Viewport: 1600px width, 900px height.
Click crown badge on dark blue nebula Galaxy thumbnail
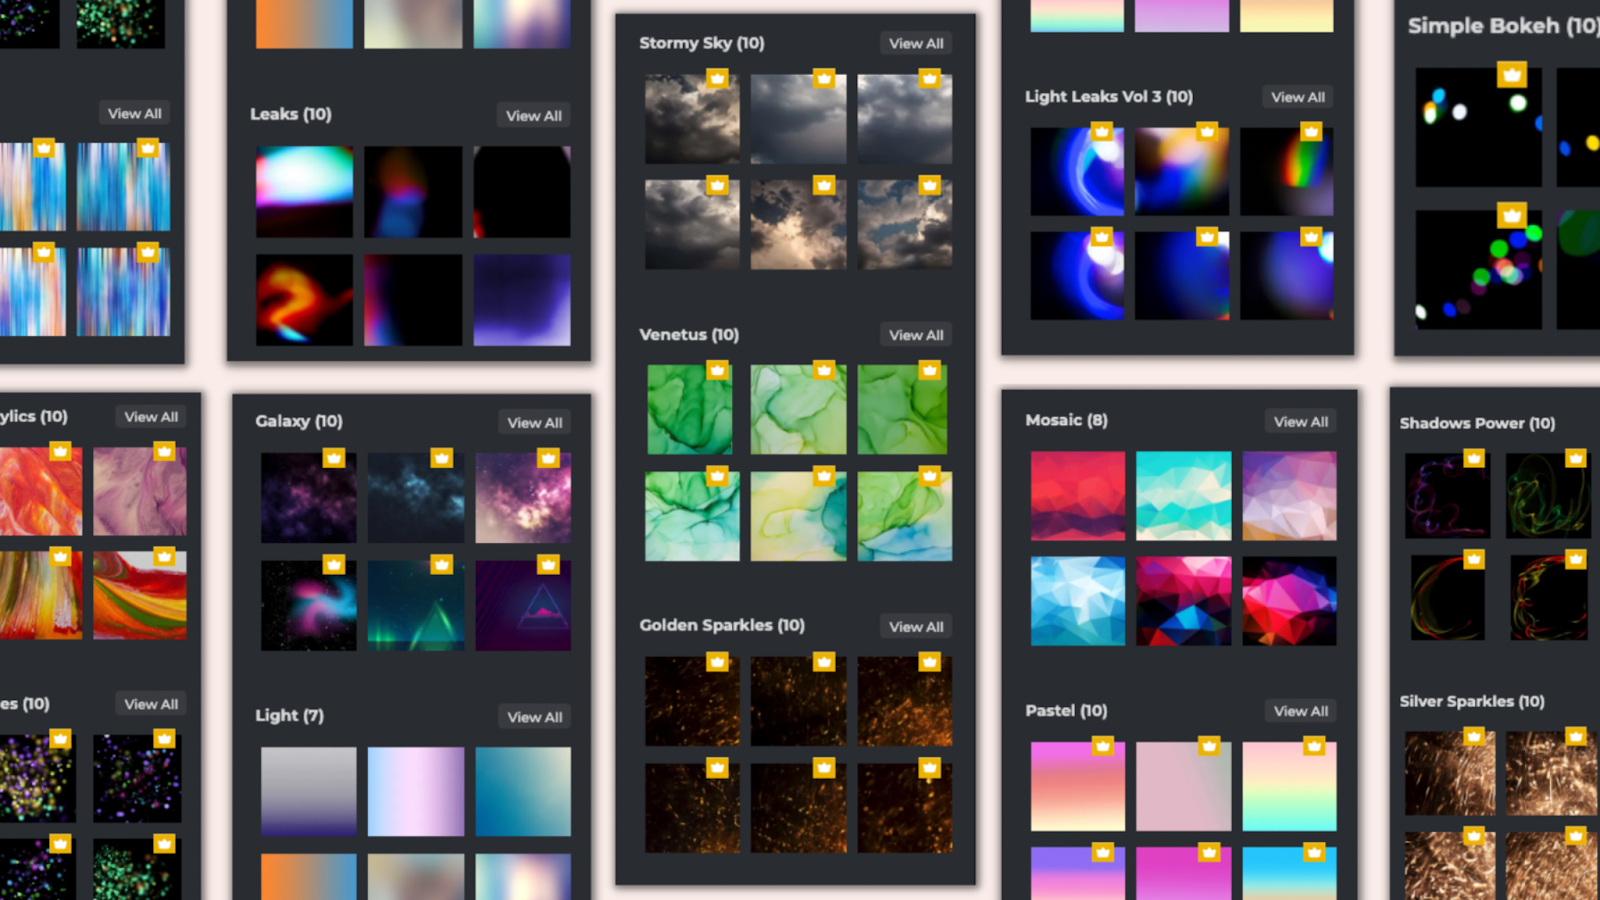pos(441,458)
